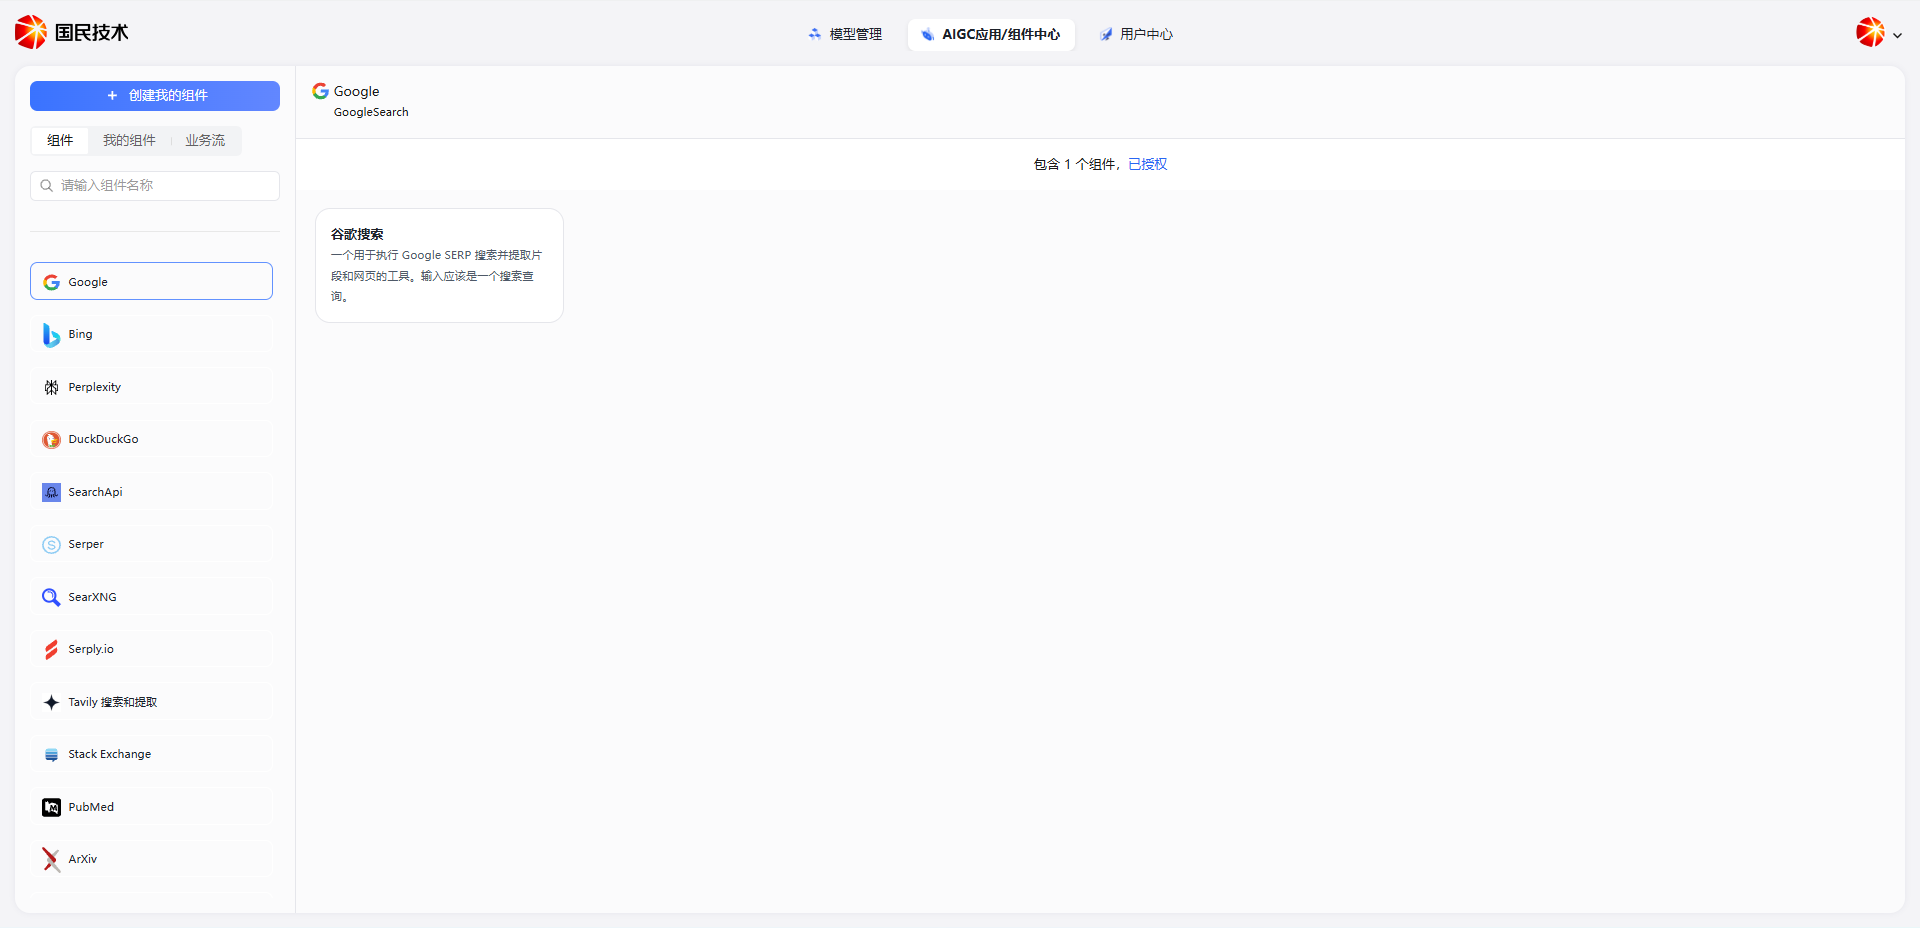
Task: Click the Google logo in the header
Action: point(320,91)
